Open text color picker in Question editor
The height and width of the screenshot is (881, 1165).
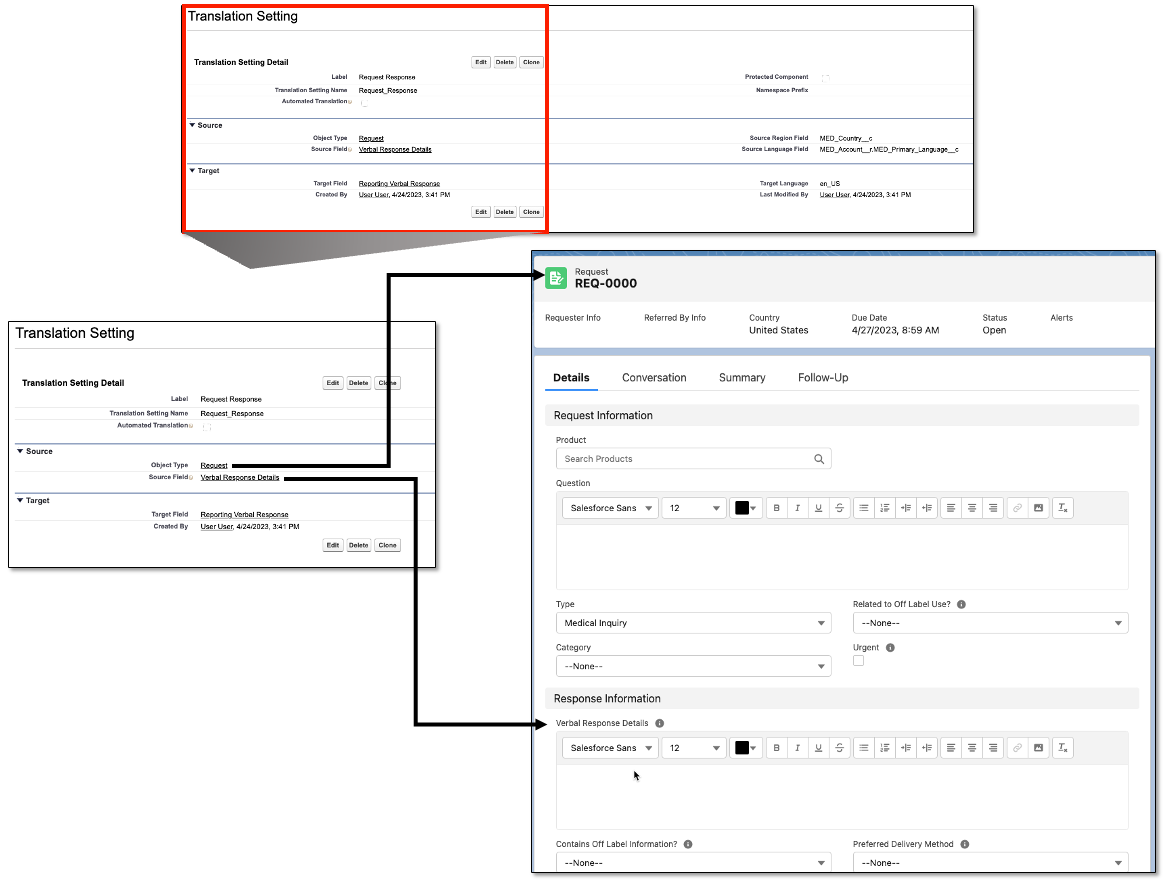(x=745, y=508)
